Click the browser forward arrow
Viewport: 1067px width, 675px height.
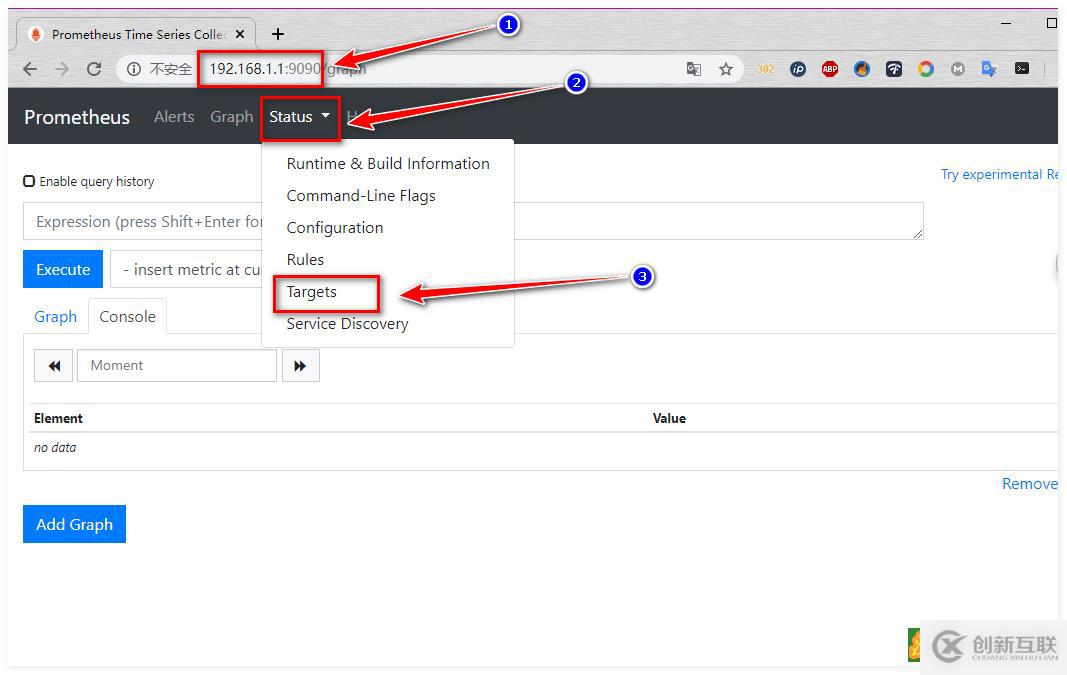point(62,69)
